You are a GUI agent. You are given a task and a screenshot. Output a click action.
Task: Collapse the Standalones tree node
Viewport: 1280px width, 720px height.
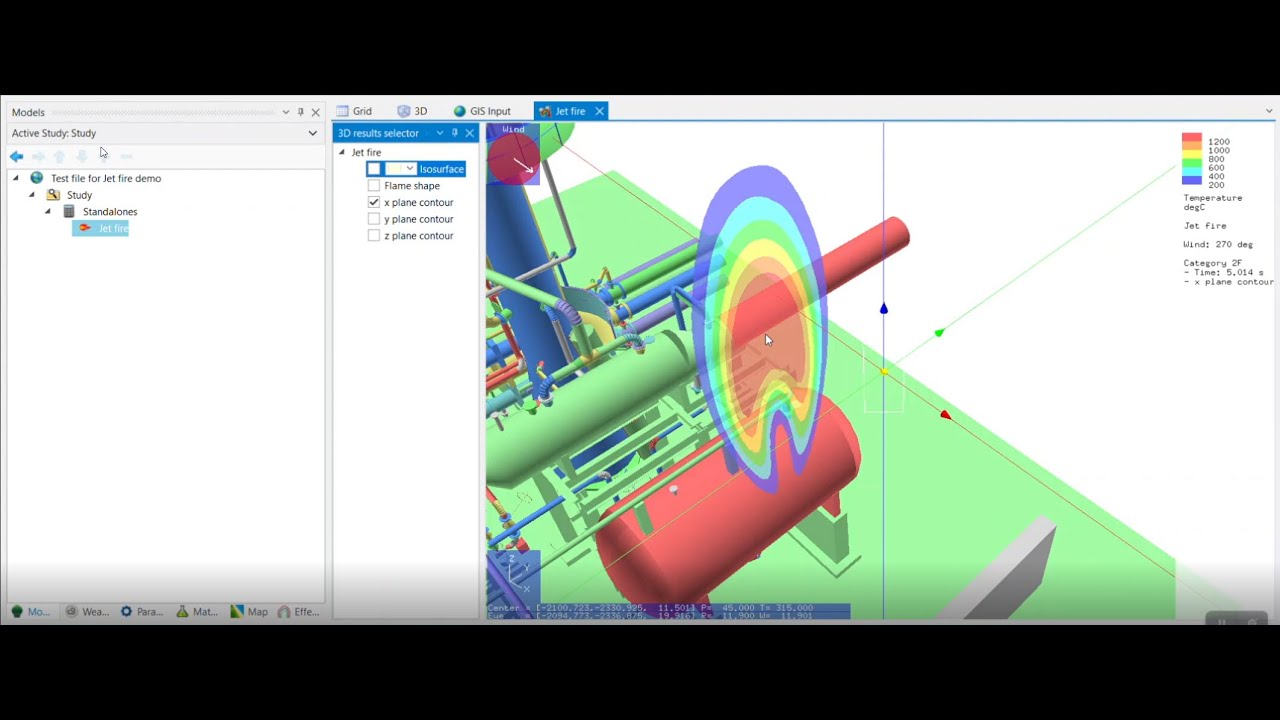47,212
